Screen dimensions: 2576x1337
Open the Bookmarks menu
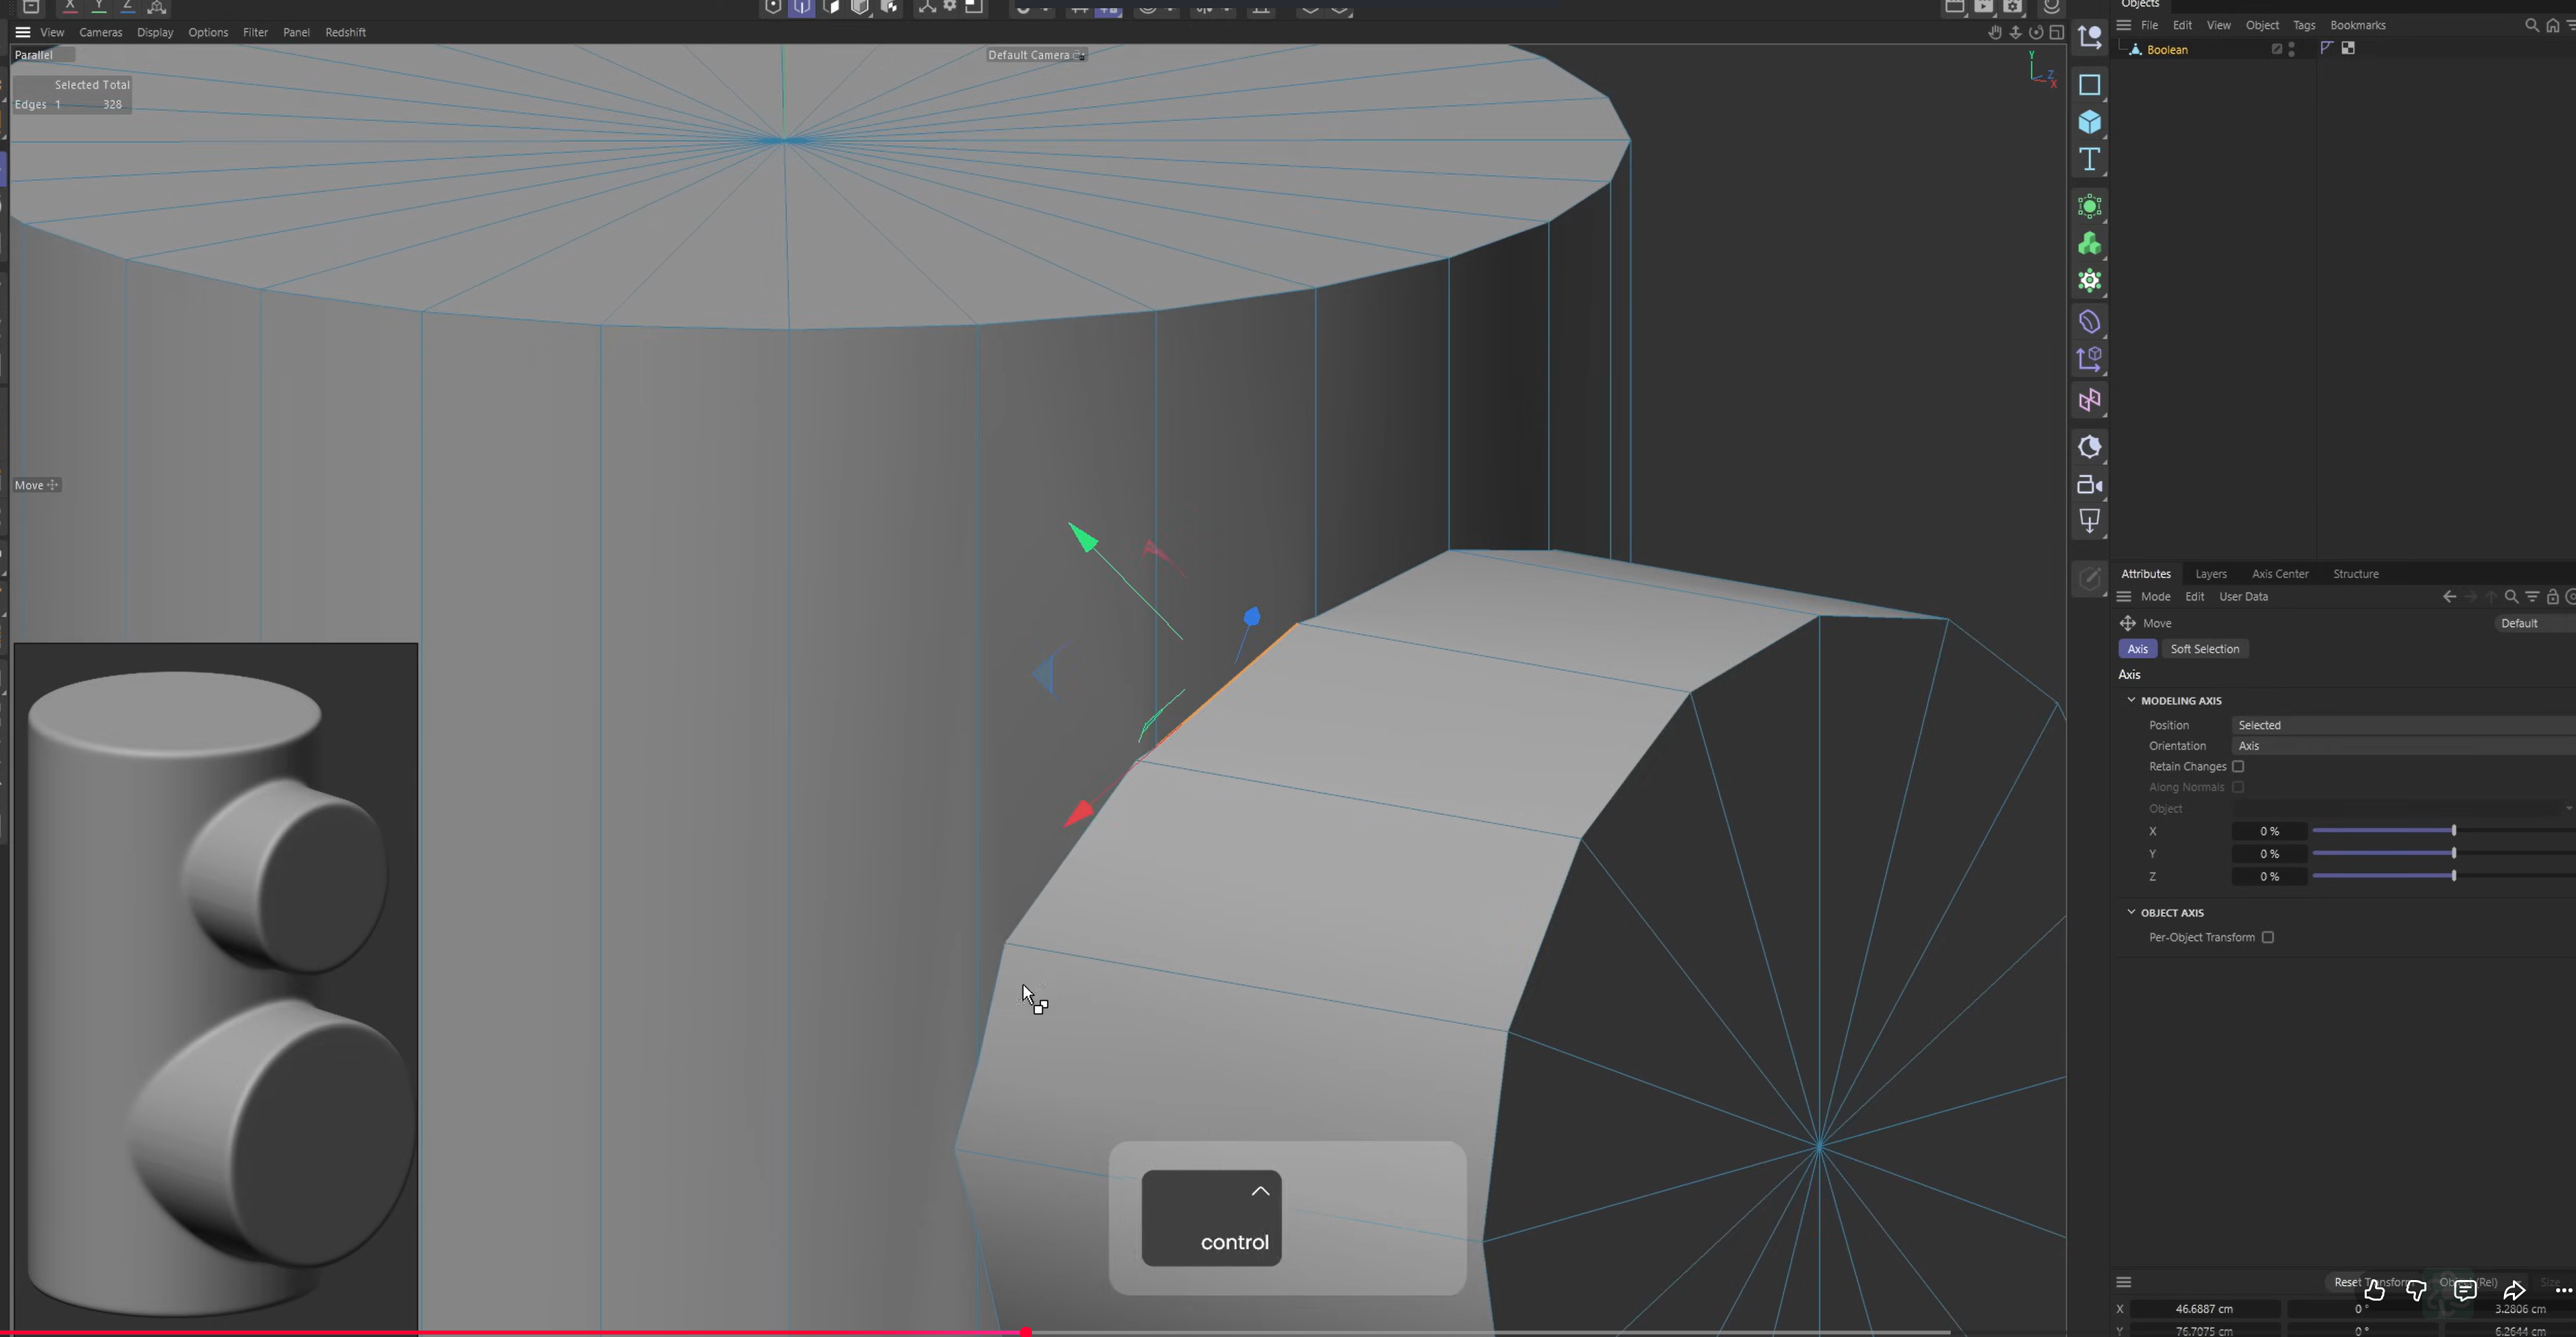tap(2358, 25)
